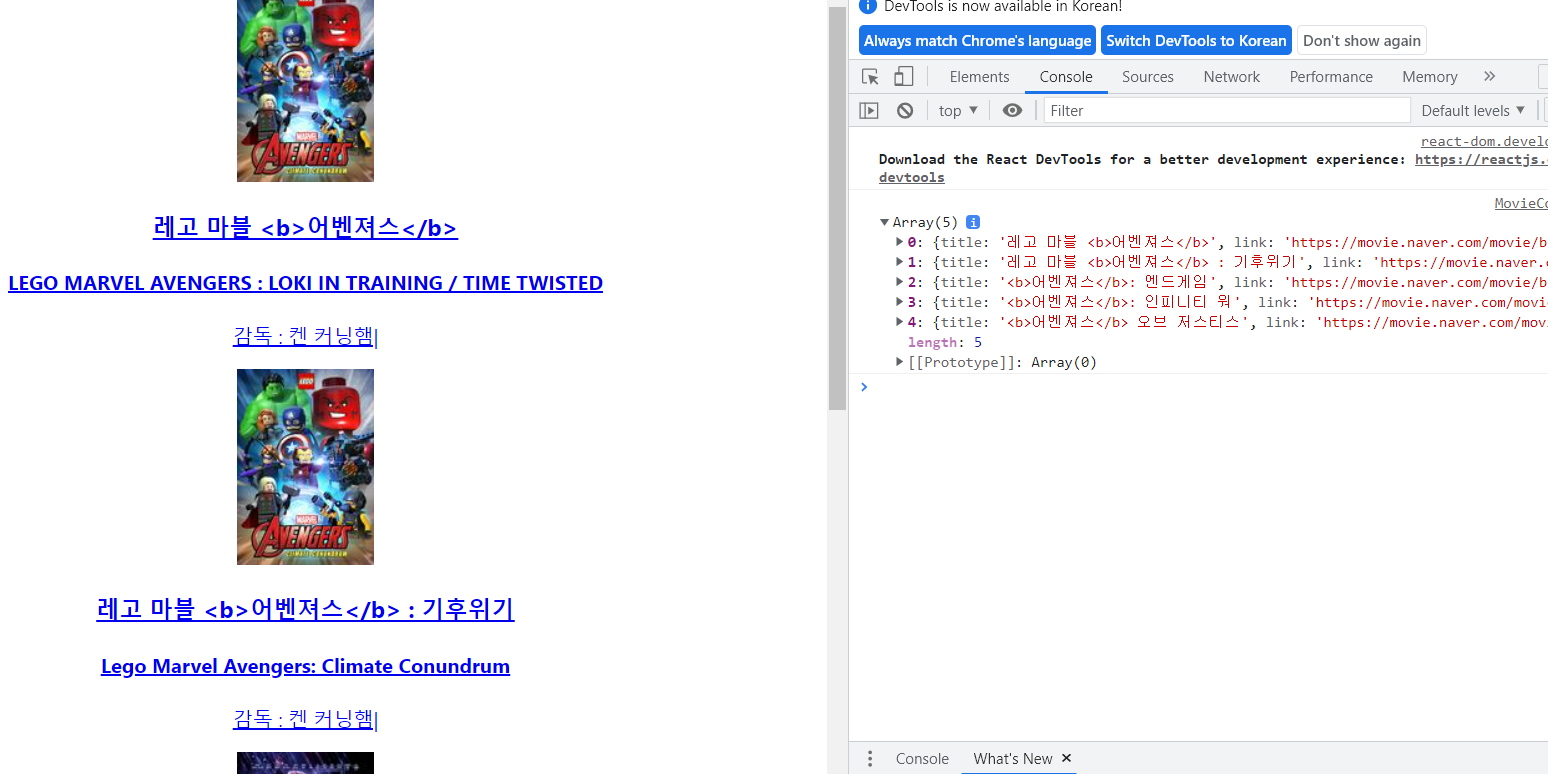Click the top Lego Avengers poster thumbnail
This screenshot has height=774, width=1548.
point(305,90)
